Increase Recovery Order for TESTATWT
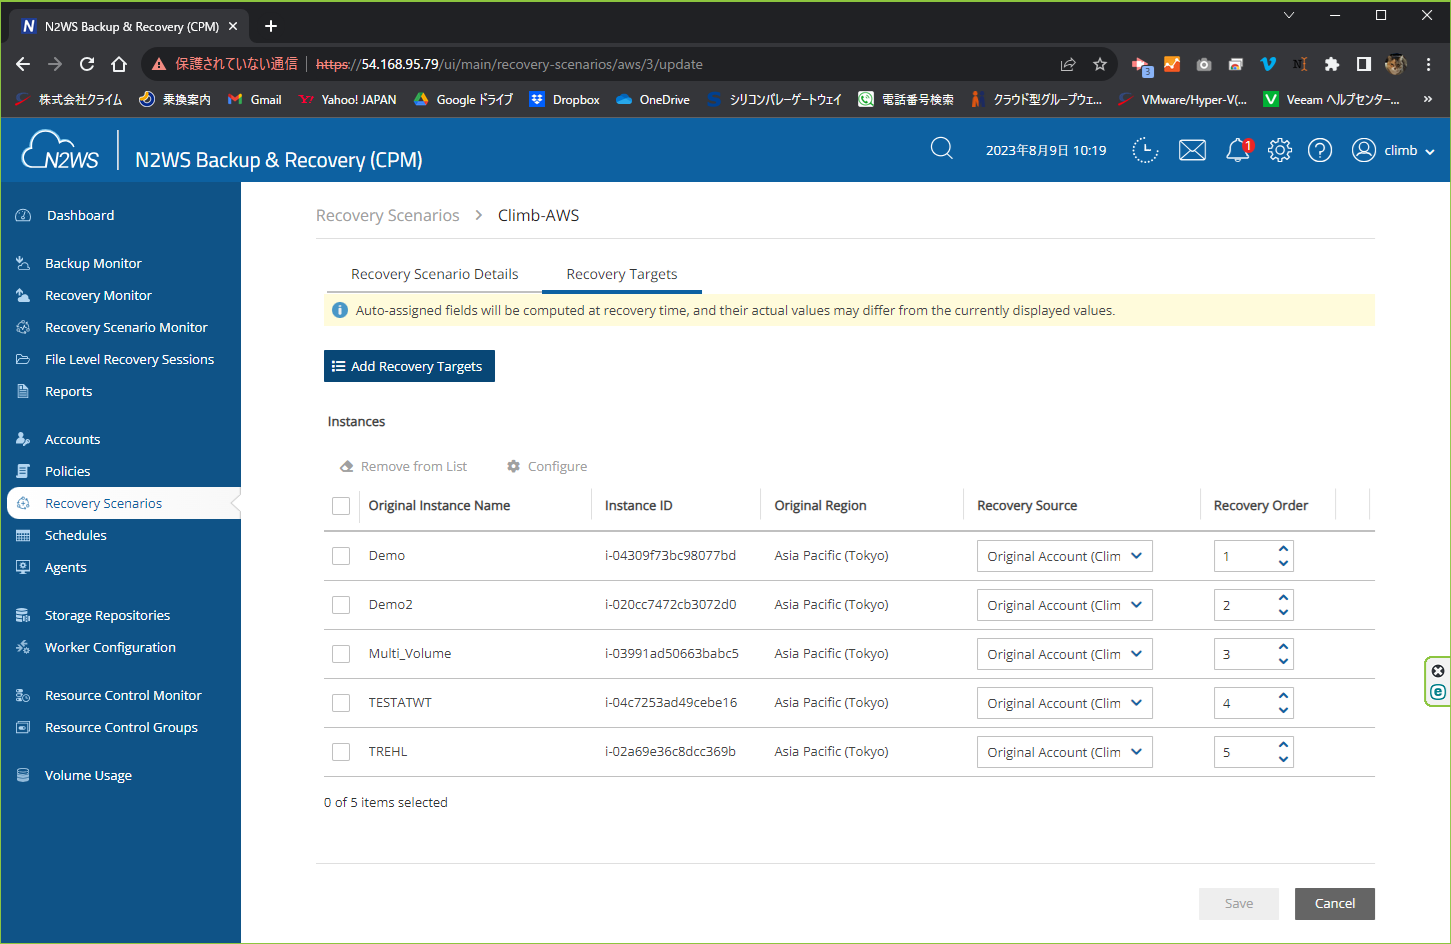This screenshot has height=944, width=1451. coord(1283,696)
